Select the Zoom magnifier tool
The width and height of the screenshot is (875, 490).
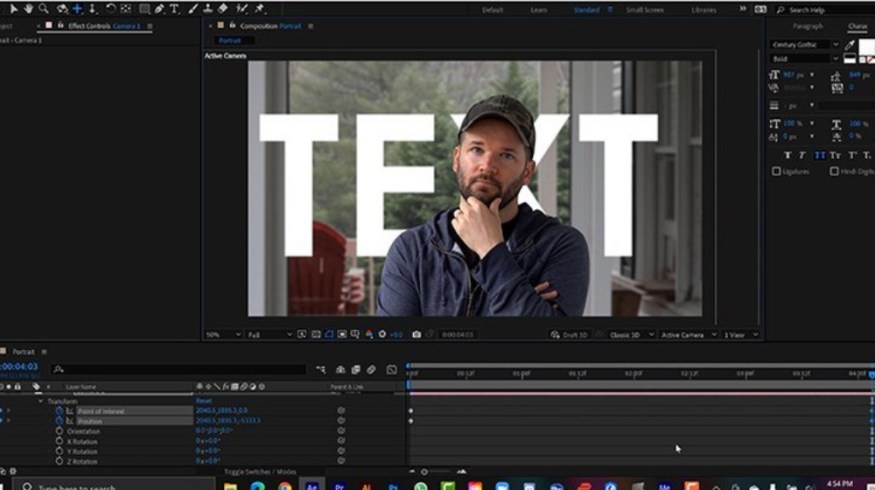(43, 9)
